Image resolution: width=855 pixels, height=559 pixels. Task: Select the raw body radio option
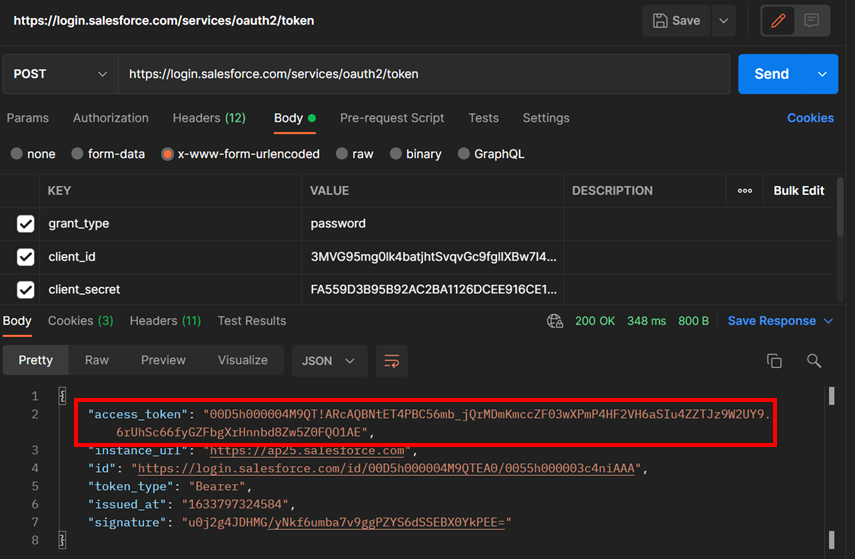[343, 154]
